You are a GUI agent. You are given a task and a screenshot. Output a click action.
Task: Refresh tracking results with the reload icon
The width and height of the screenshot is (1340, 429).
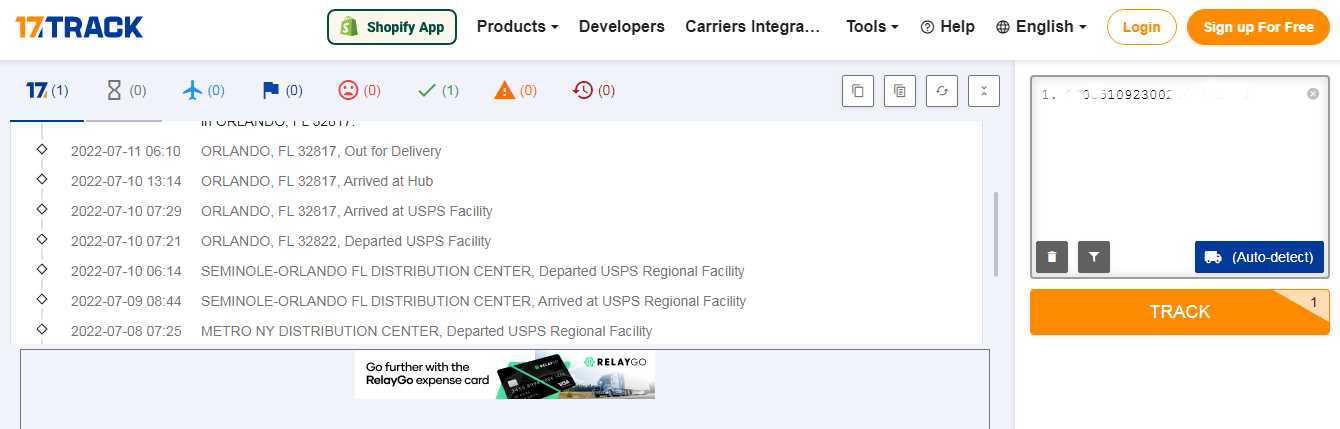[x=942, y=91]
